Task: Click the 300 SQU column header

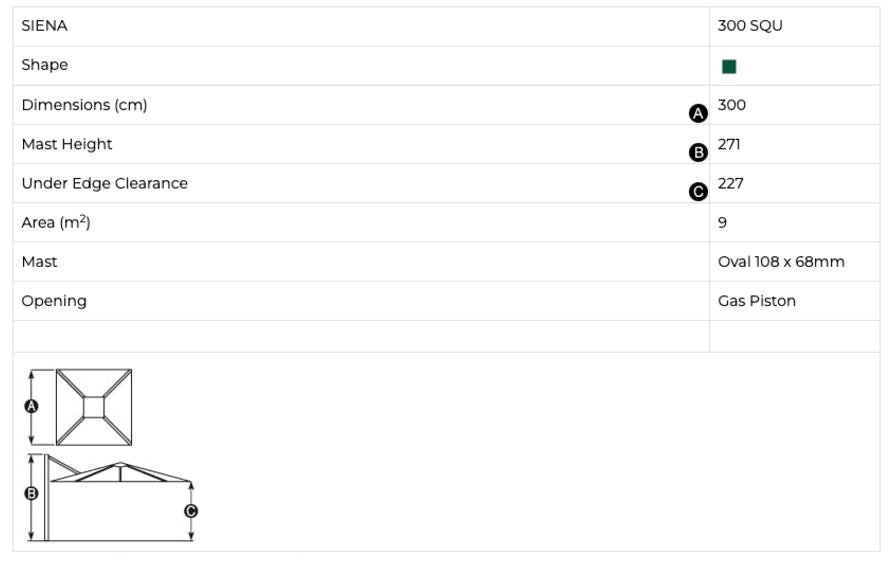Action: pyautogui.click(x=750, y=26)
